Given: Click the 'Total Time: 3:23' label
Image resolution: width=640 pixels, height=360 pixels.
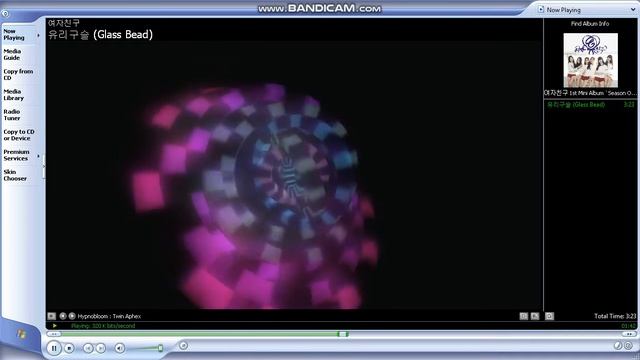Looking at the screenshot, I should point(615,316).
